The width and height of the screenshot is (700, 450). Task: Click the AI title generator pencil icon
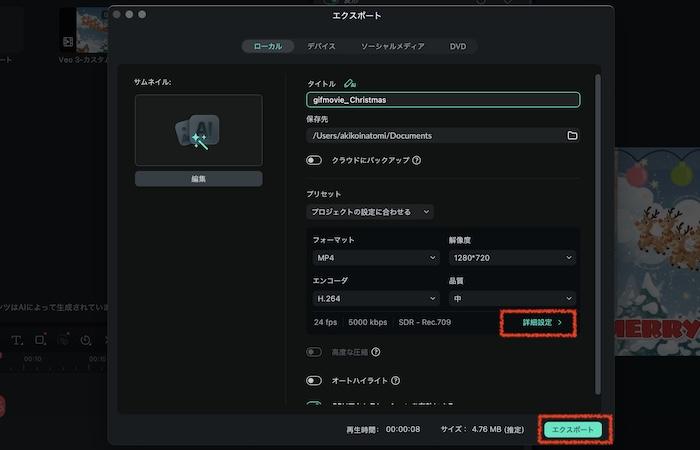pyautogui.click(x=350, y=83)
